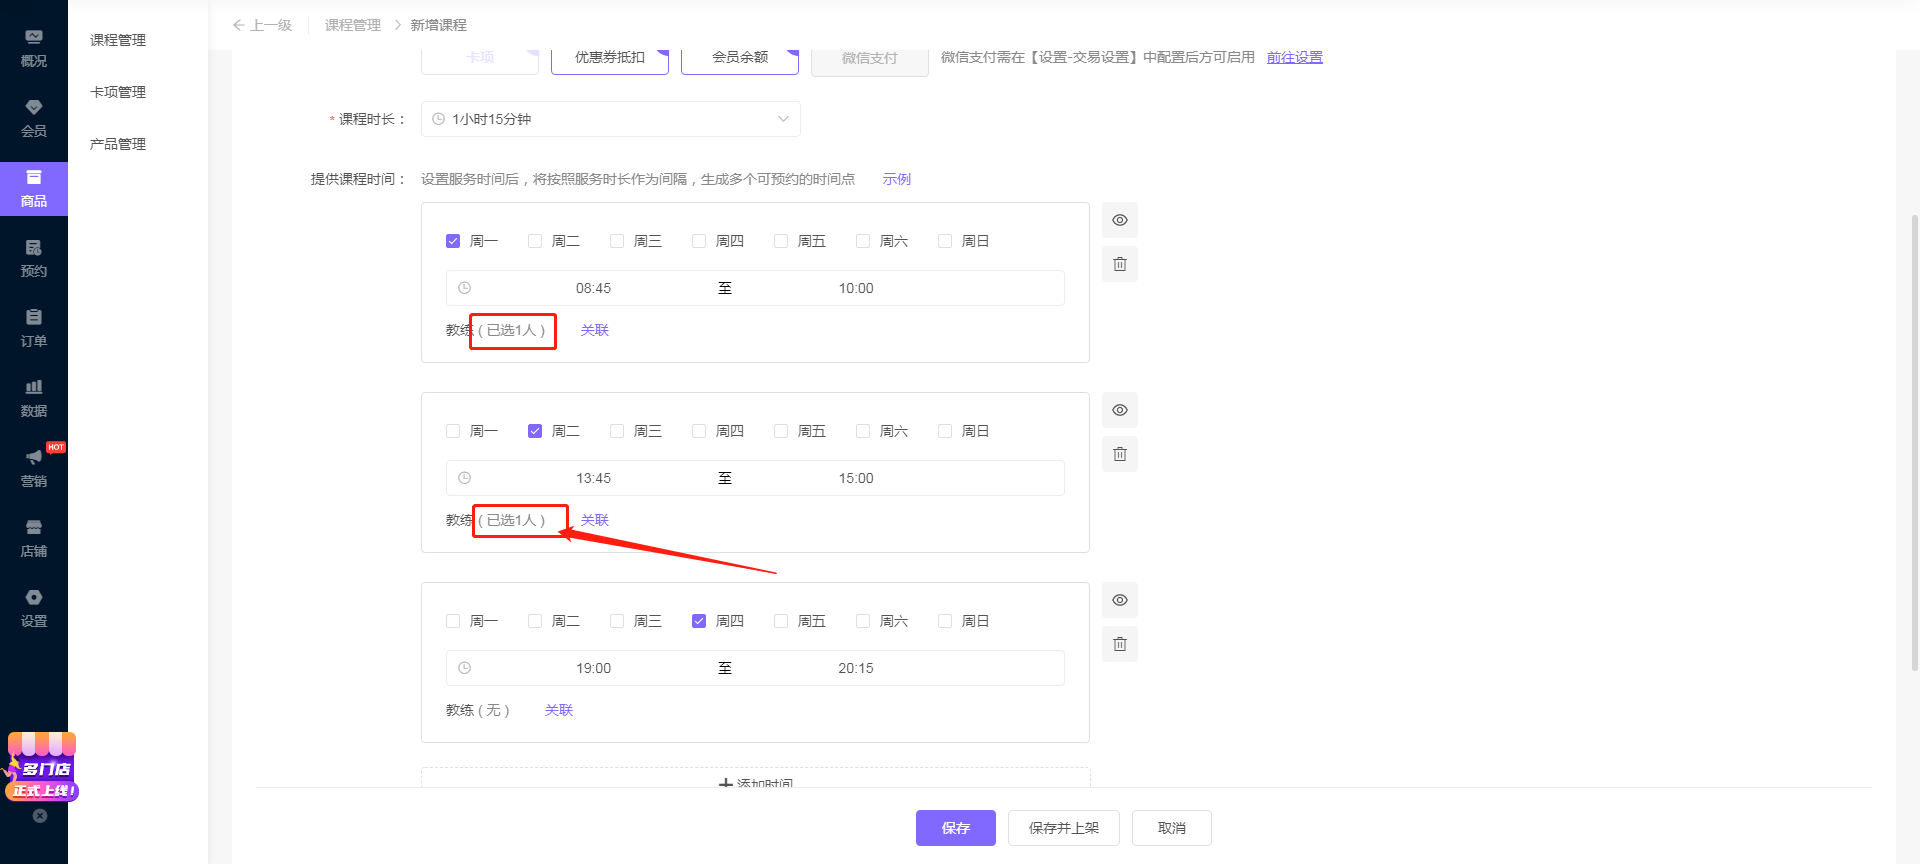The image size is (1920, 864).
Task: Select the 会员余额 payment option
Action: point(740,58)
